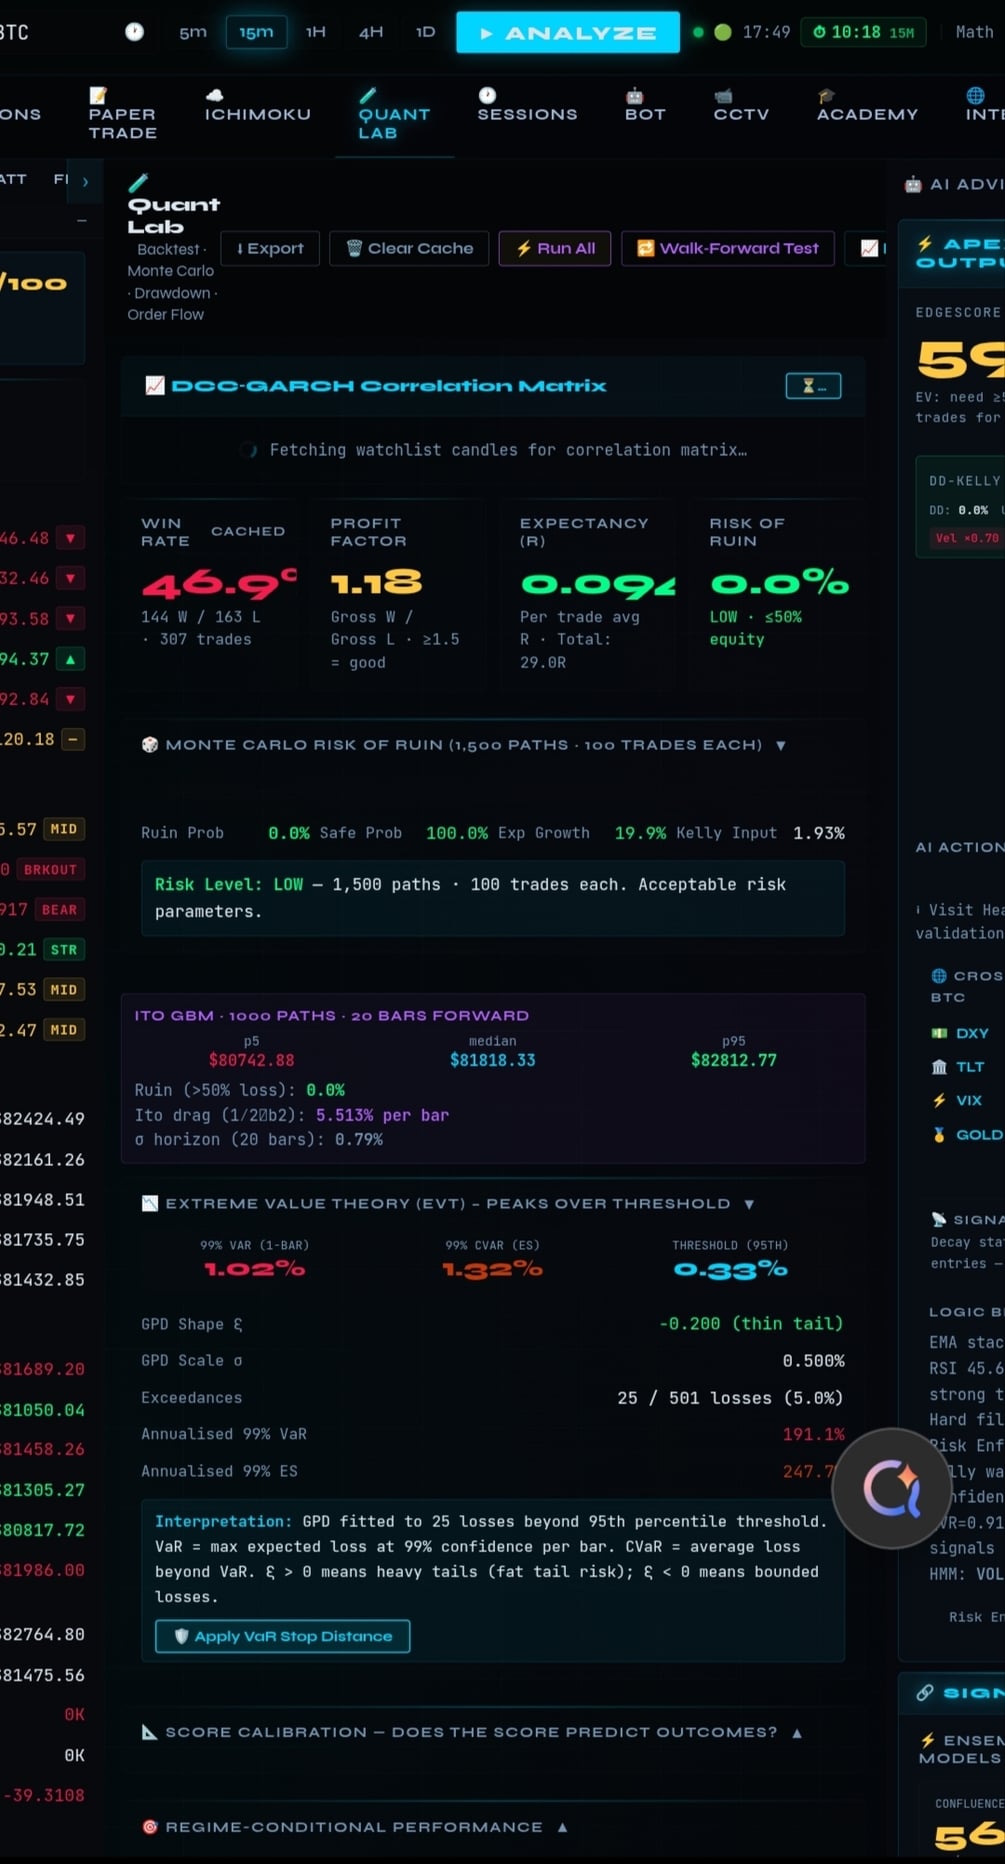The width and height of the screenshot is (1005, 1864).
Task: Select the 4H timeframe
Action: coord(371,32)
